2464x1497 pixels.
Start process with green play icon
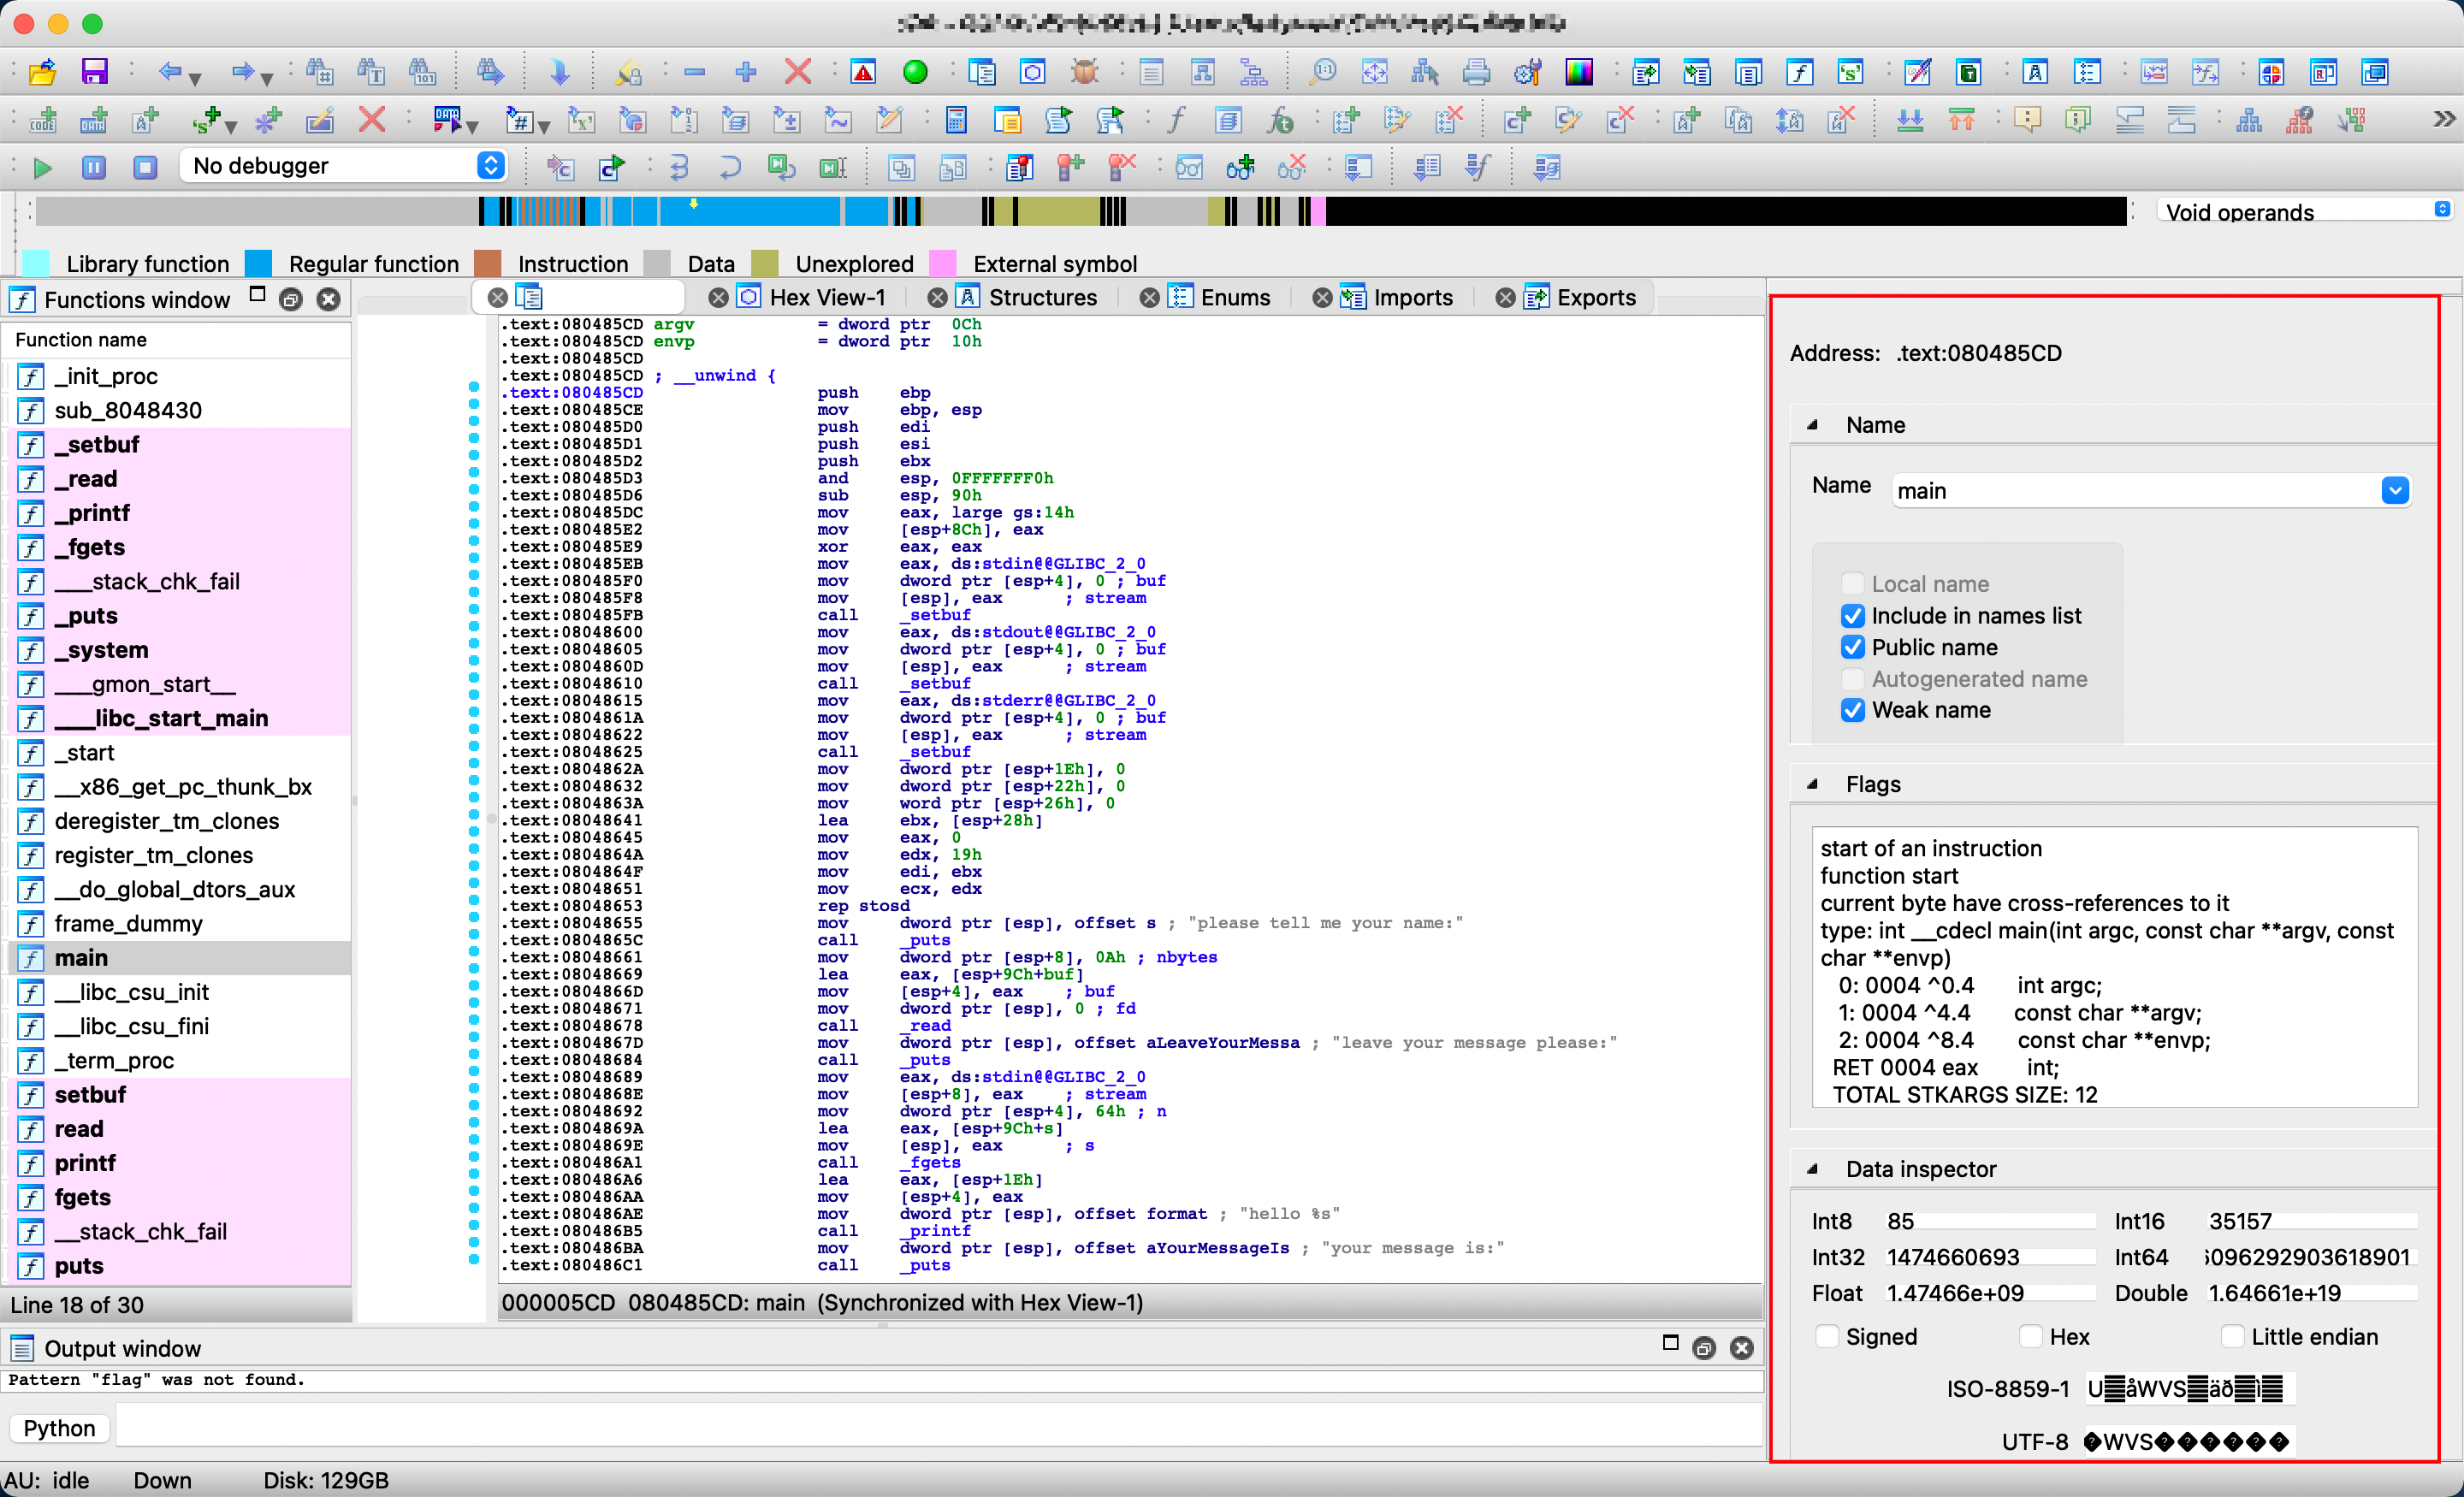(x=42, y=167)
